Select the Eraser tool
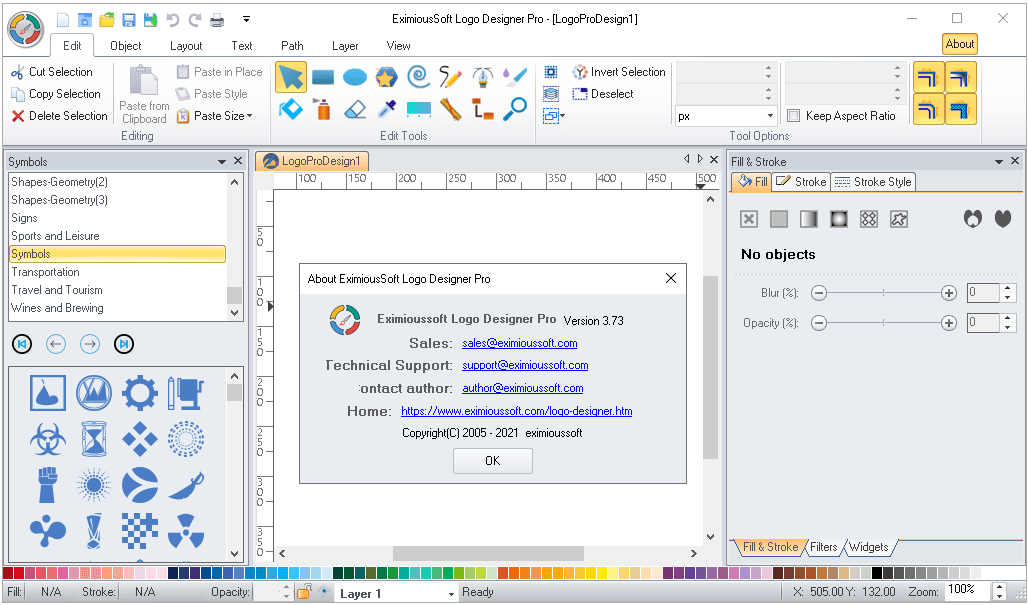 pyautogui.click(x=355, y=109)
